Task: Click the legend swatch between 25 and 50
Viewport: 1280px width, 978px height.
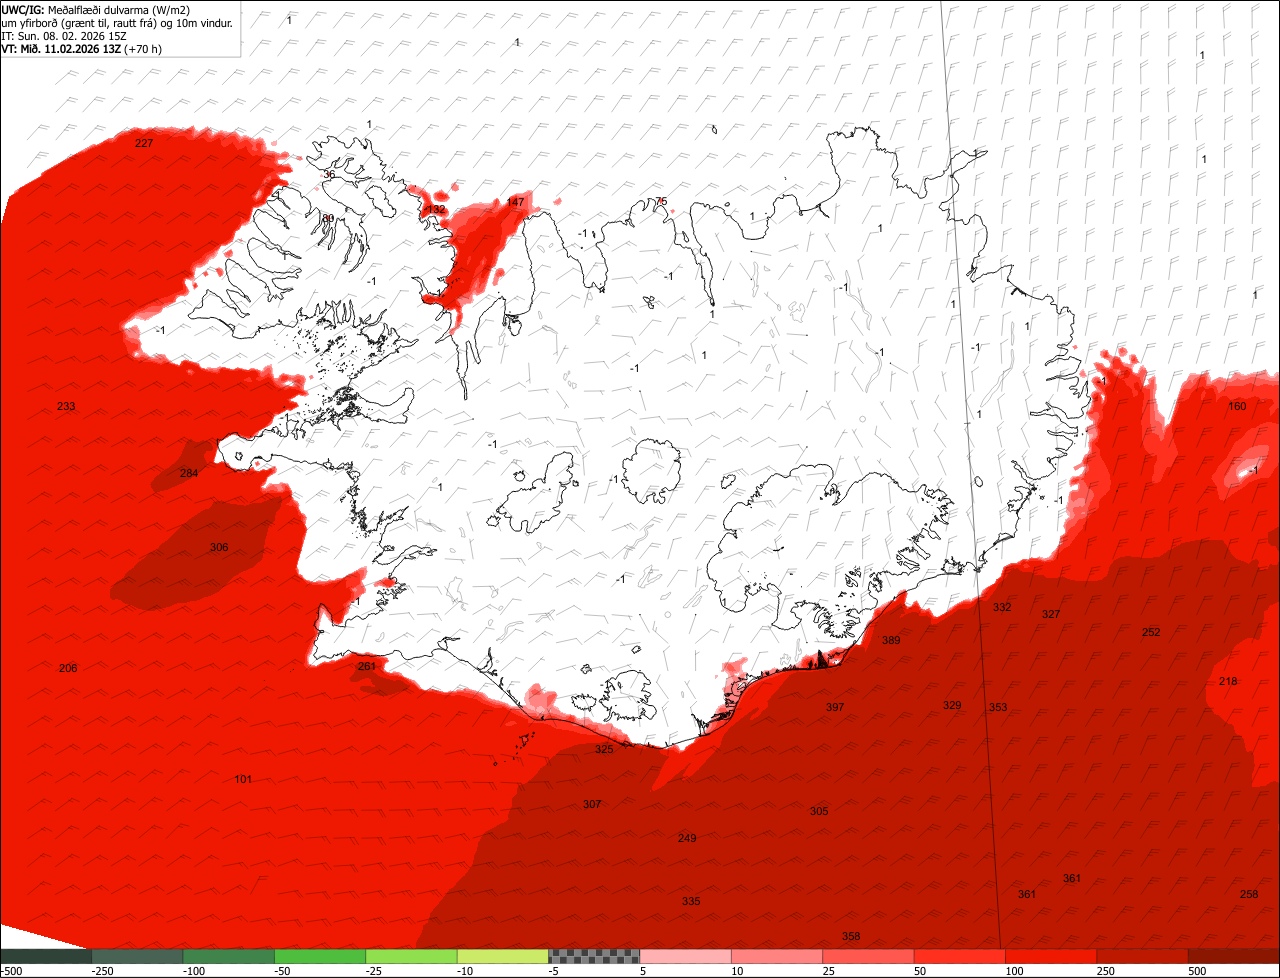Action: pos(868,956)
